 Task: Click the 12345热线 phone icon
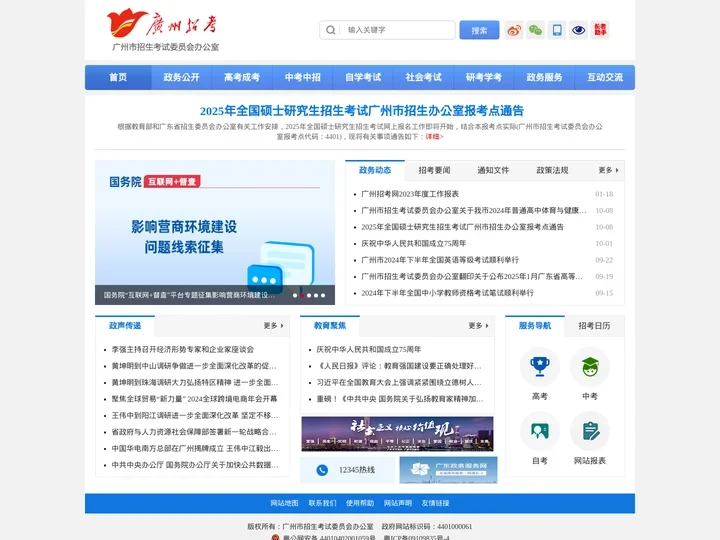point(322,470)
